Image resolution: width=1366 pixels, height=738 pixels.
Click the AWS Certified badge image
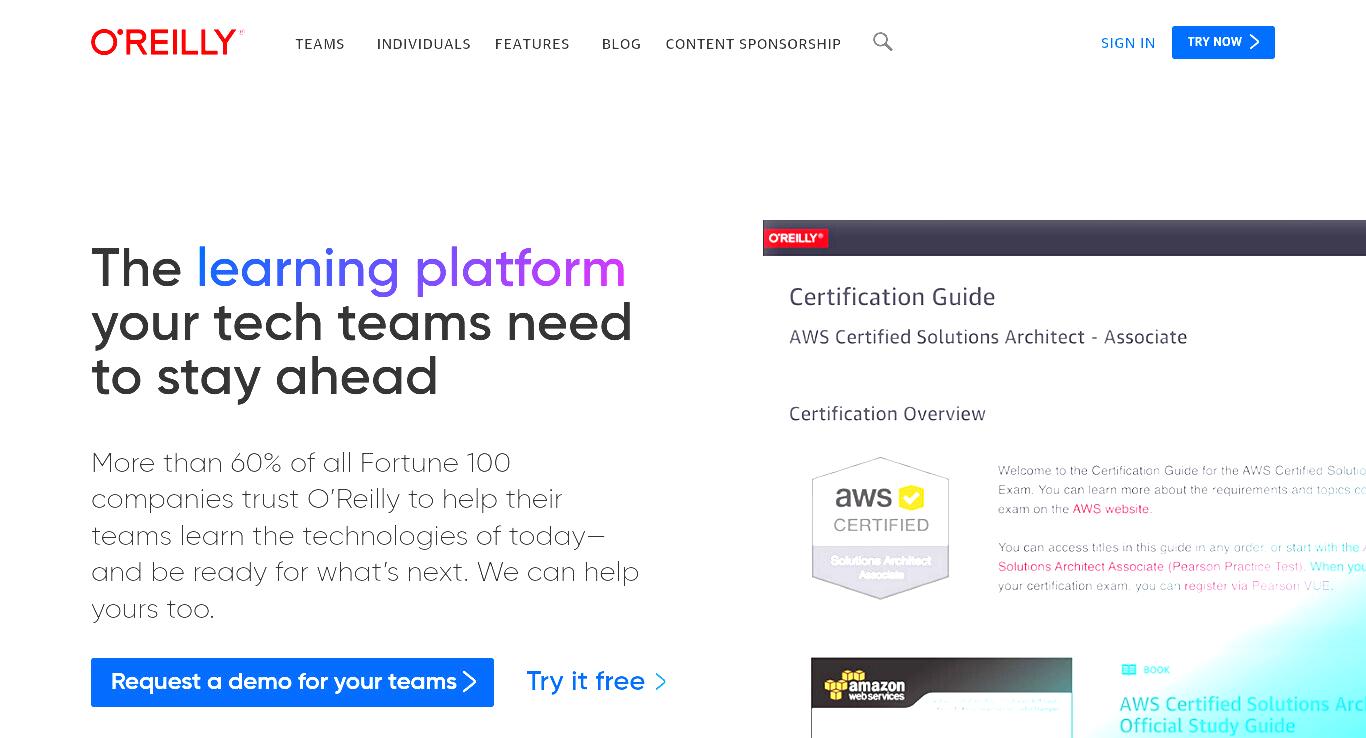[880, 527]
